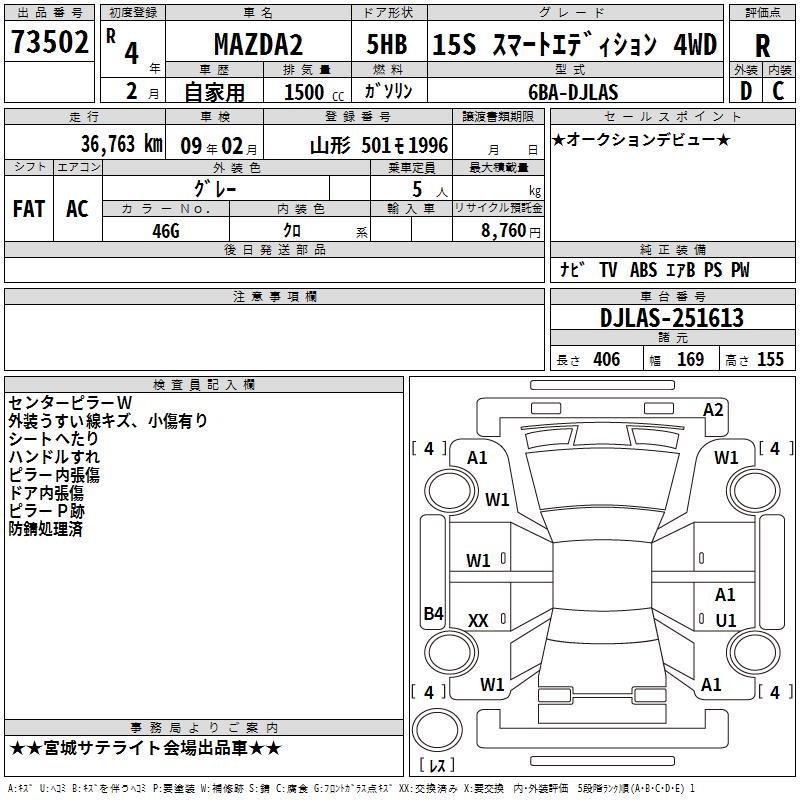Image resolution: width=800 pixels, height=800 pixels.
Task: Click length value 406
Action: click(606, 359)
